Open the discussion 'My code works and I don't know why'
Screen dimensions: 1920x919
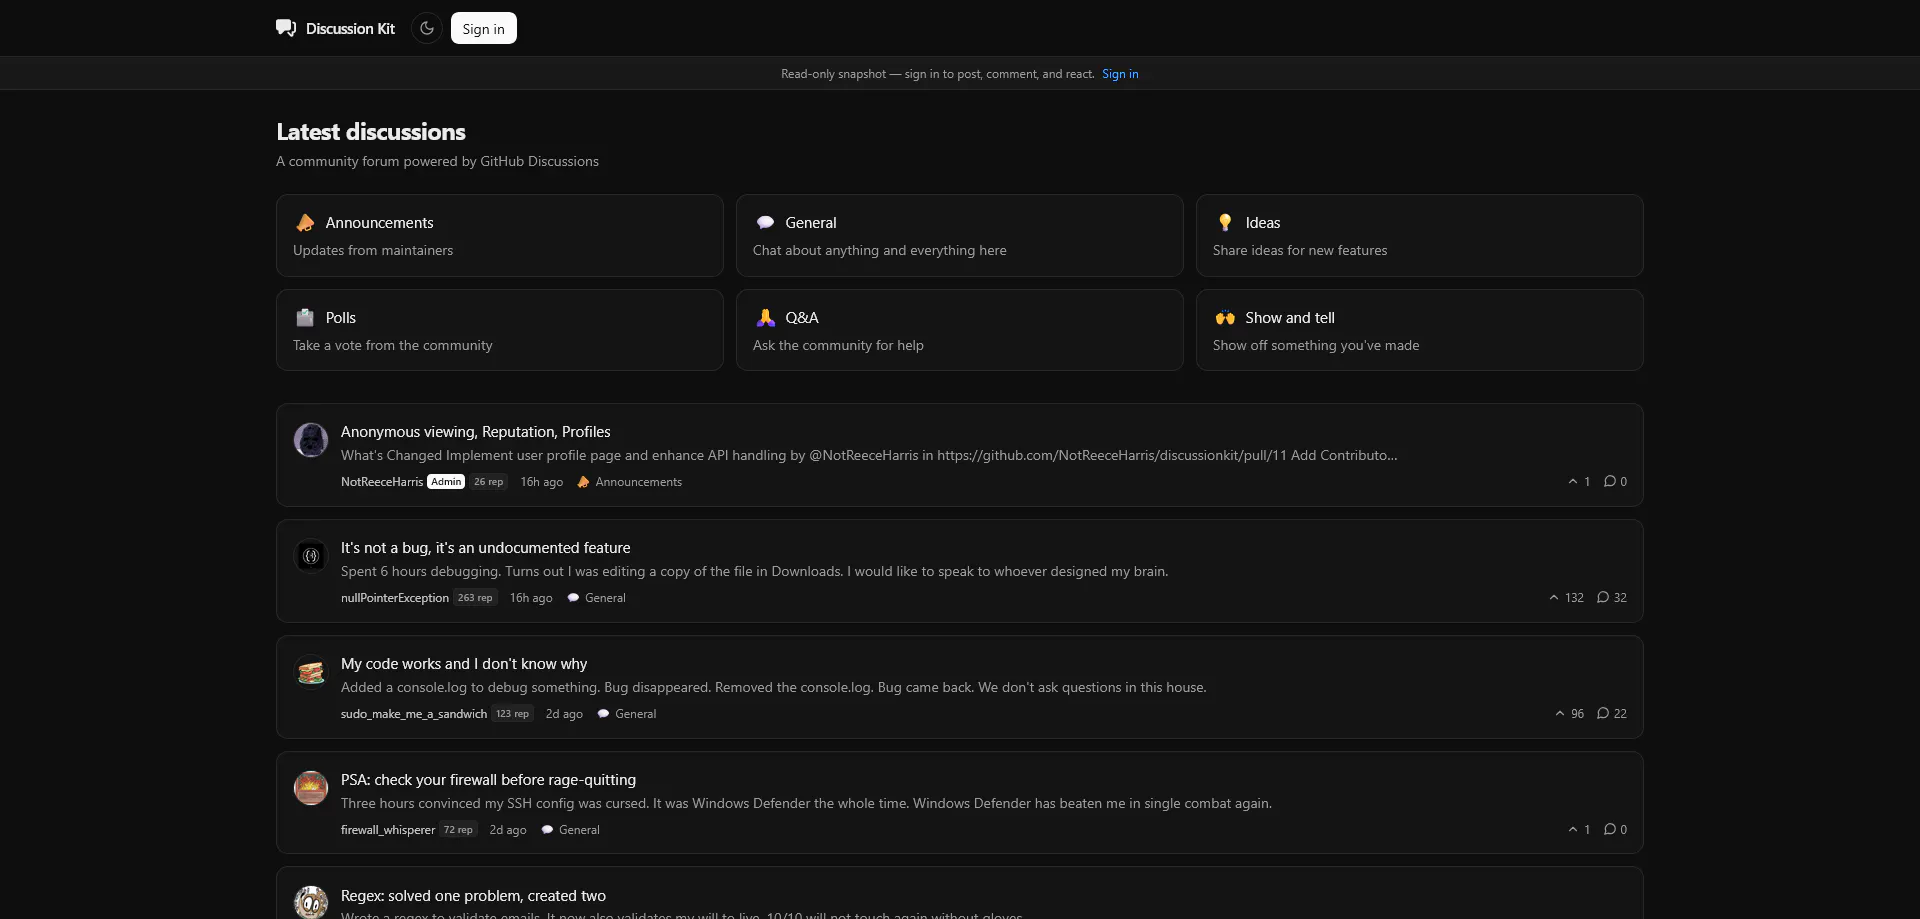pos(464,664)
